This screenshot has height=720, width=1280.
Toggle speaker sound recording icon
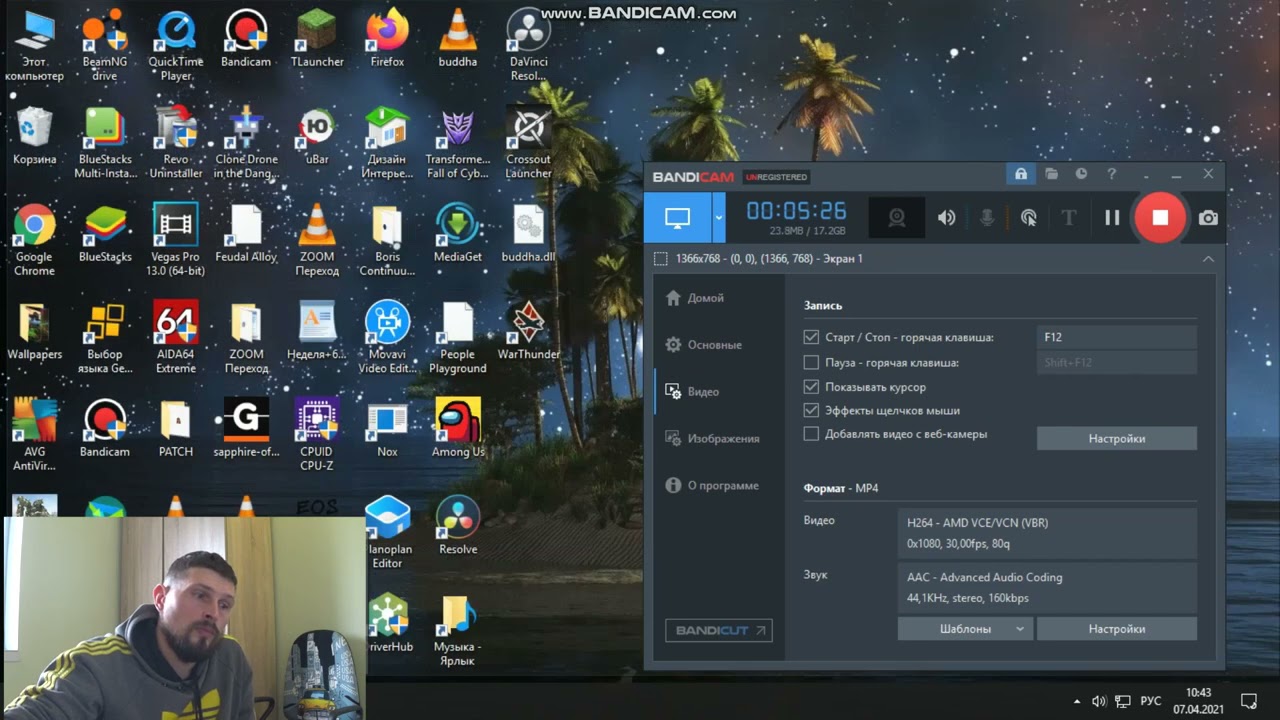point(946,217)
